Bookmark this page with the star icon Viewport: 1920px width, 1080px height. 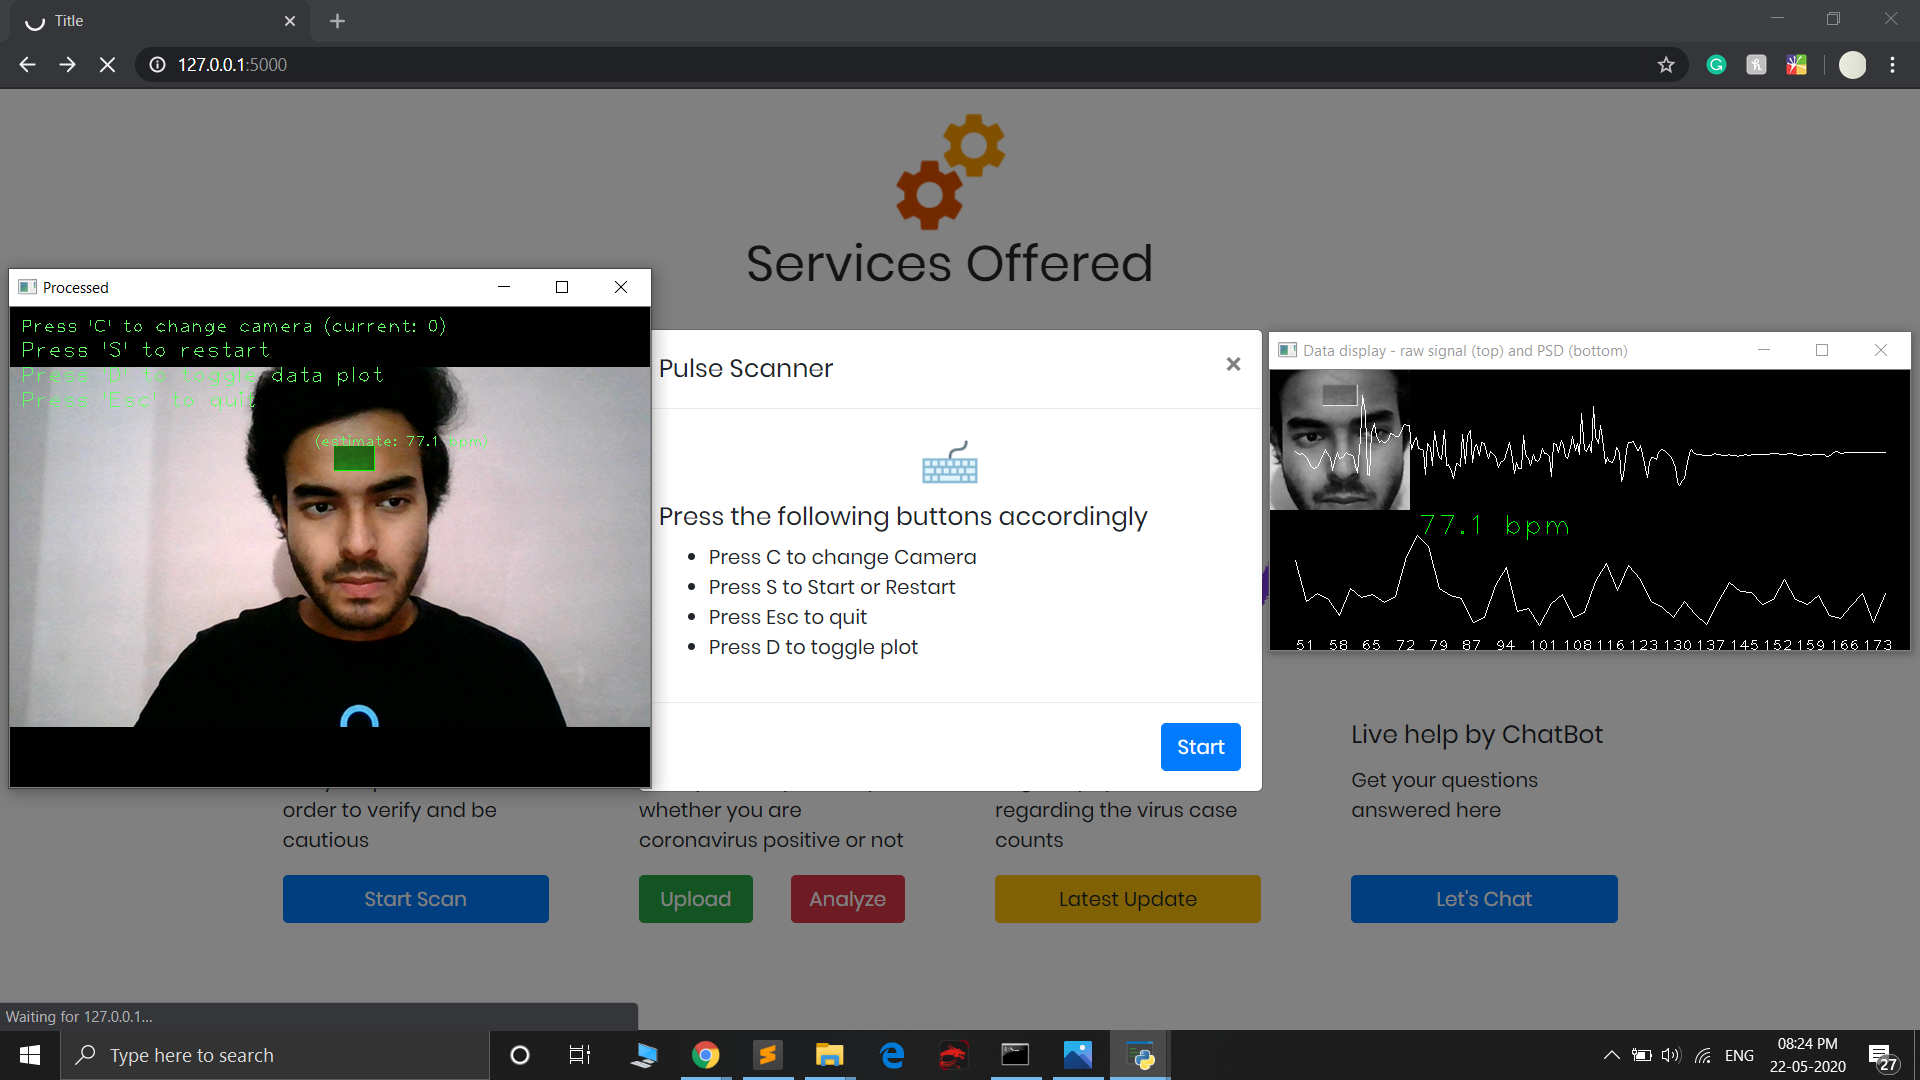(x=1666, y=65)
